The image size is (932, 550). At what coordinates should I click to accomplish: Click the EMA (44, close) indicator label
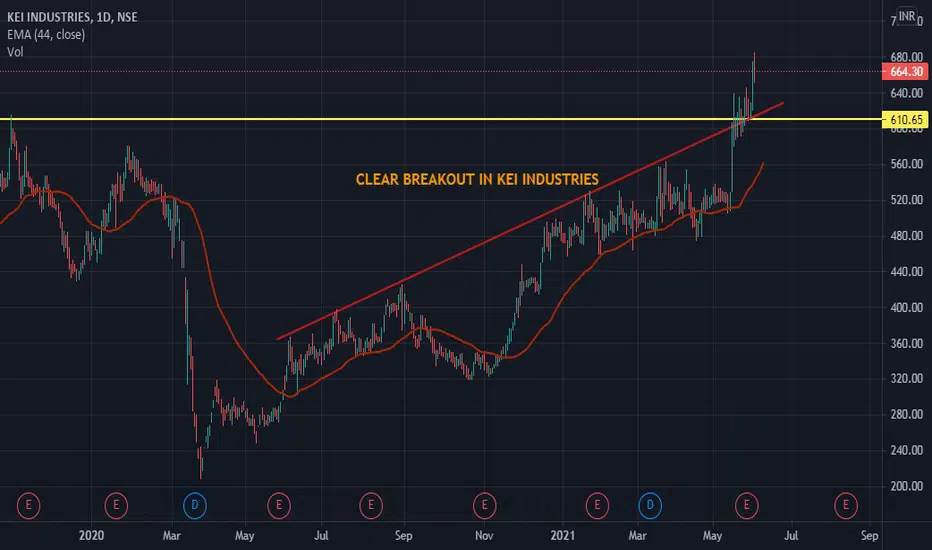point(46,34)
